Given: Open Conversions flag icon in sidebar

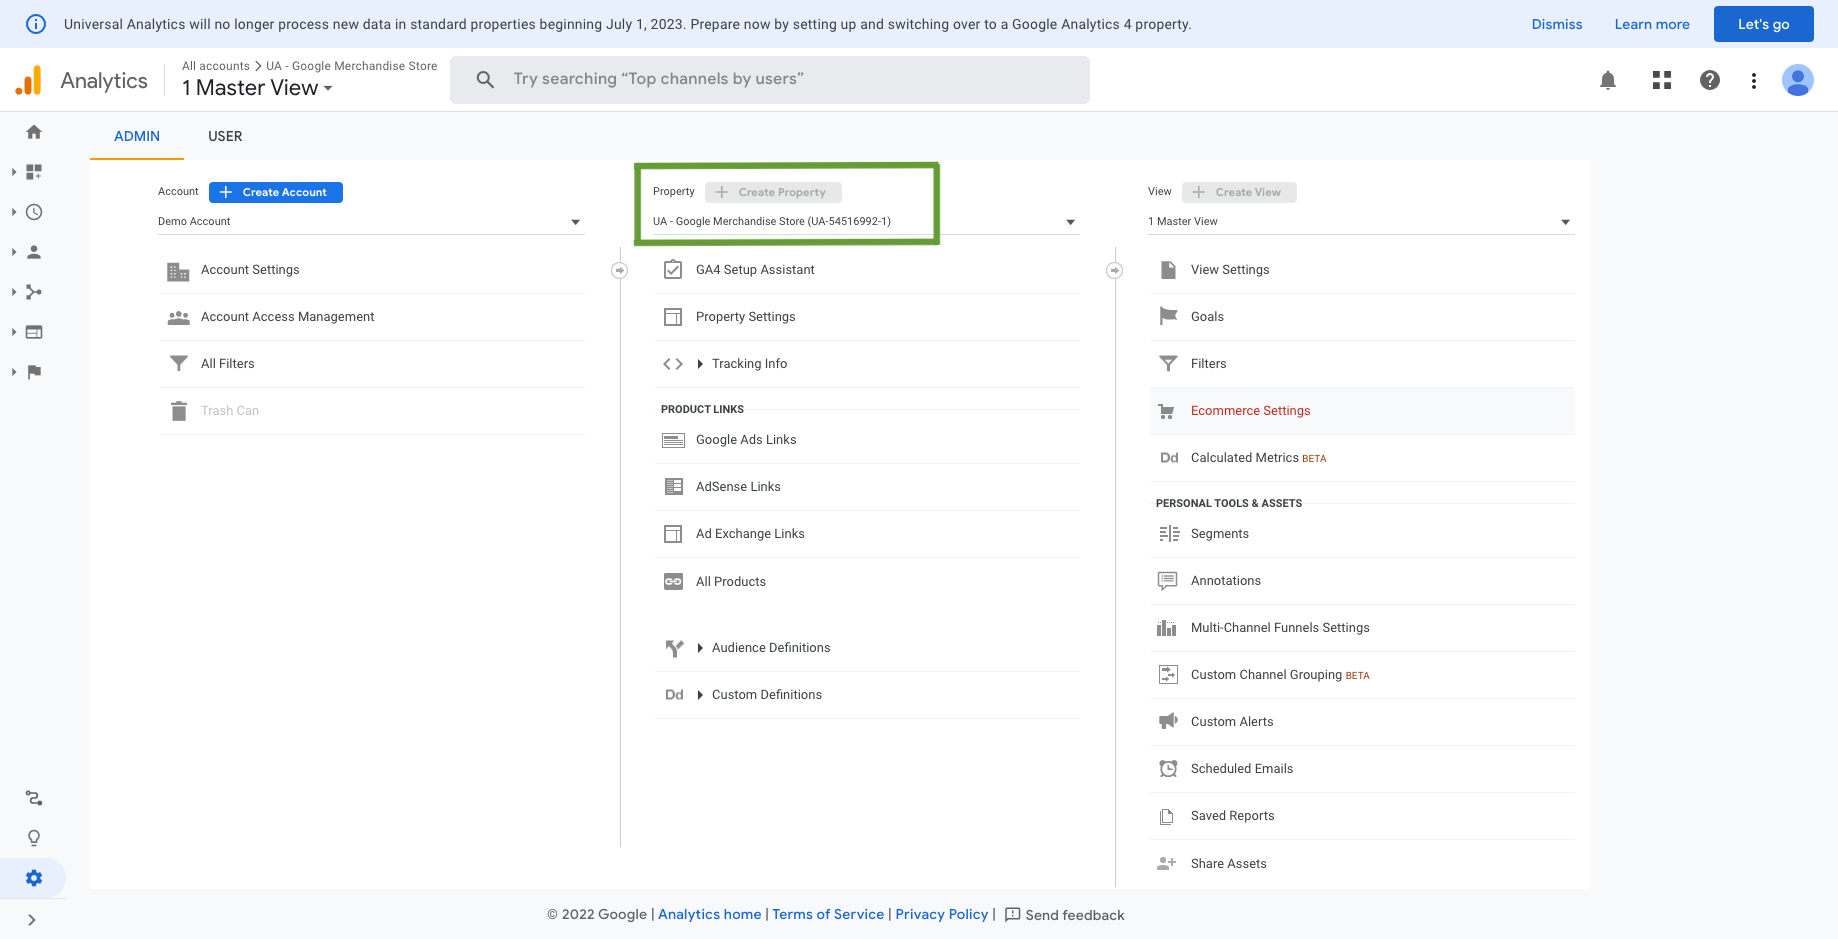Looking at the screenshot, I should pyautogui.click(x=34, y=372).
